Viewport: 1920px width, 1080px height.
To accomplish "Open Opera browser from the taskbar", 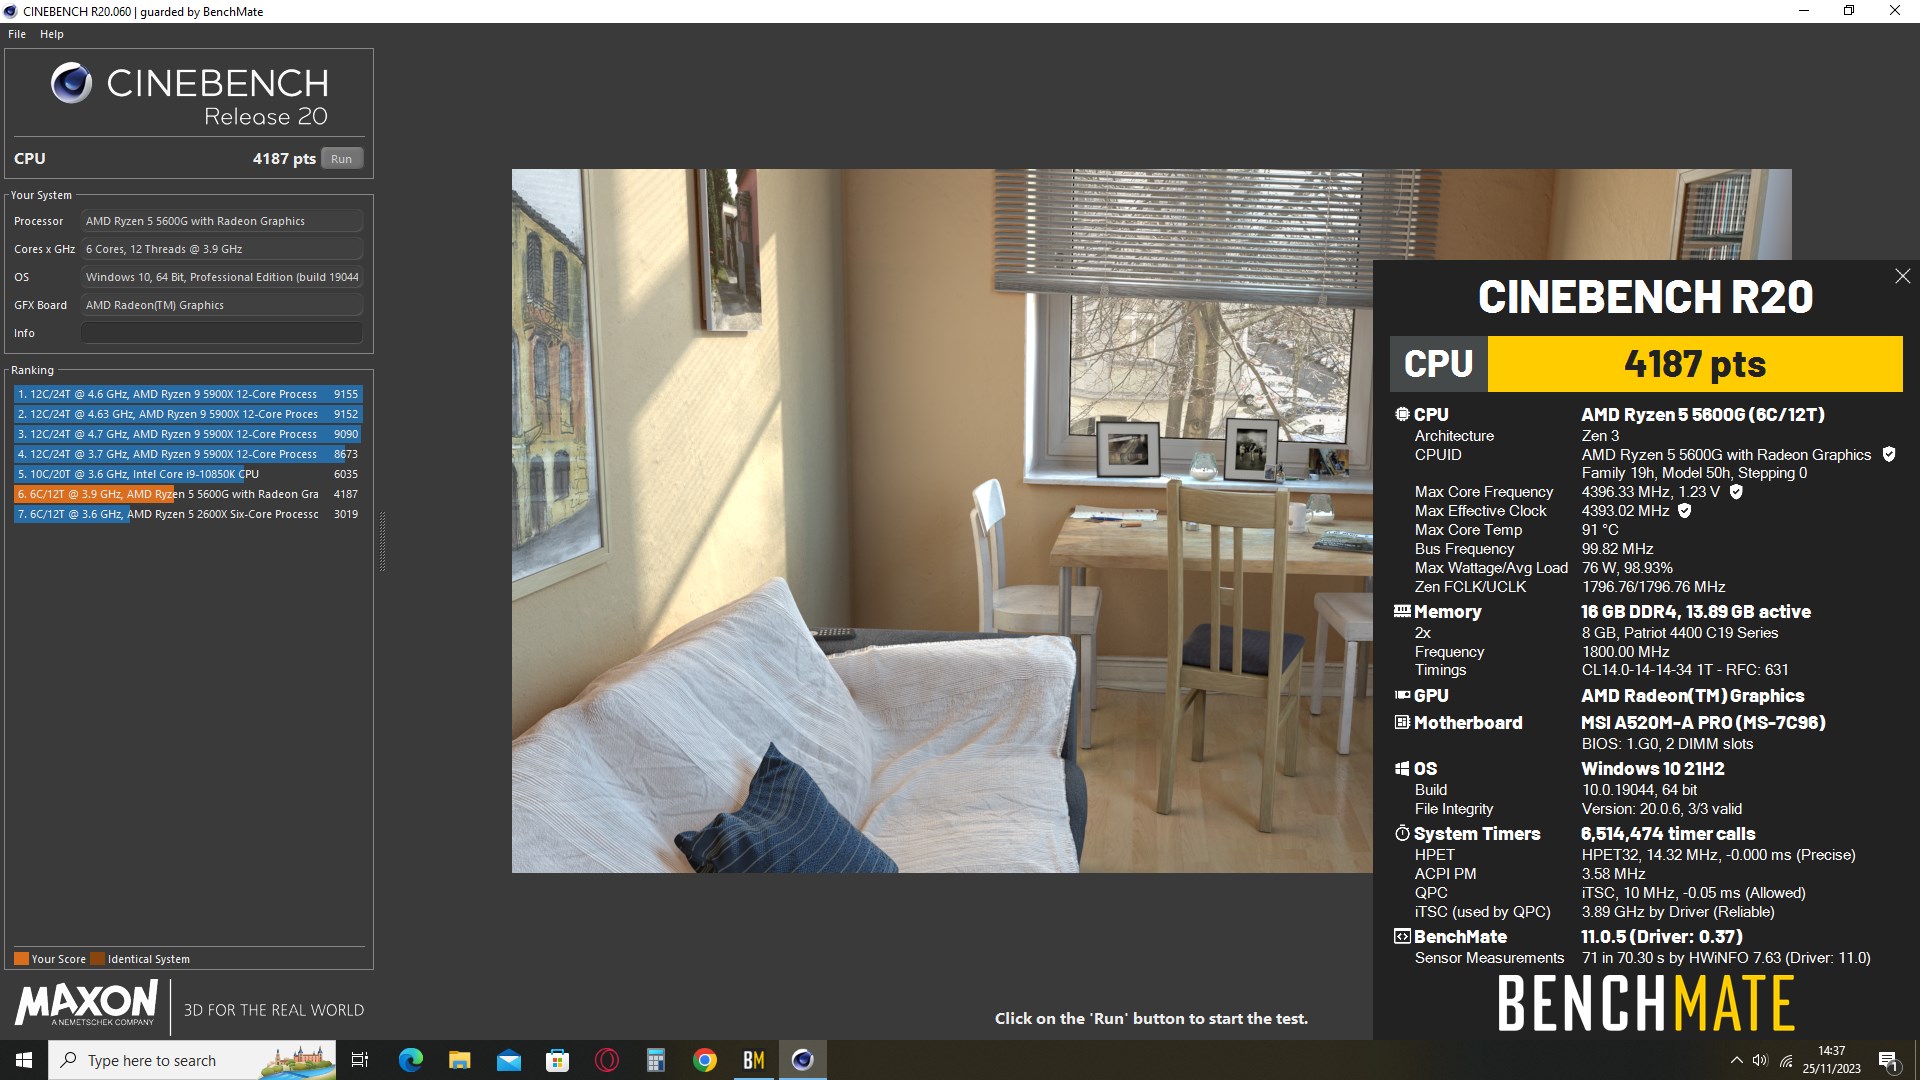I will click(x=606, y=1060).
